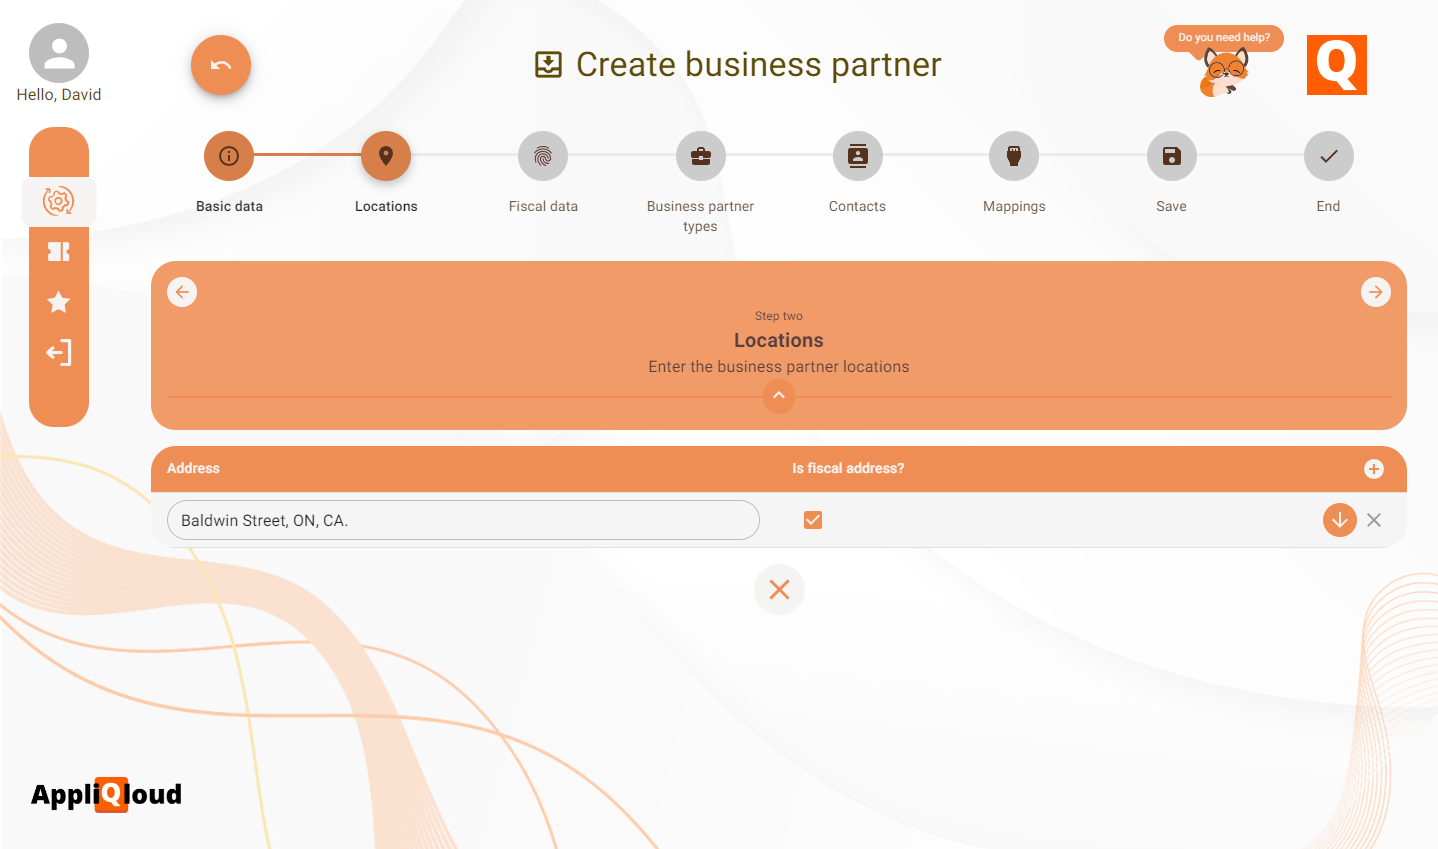
Task: Click the orange back arrow near Hello, David
Action: 220,64
